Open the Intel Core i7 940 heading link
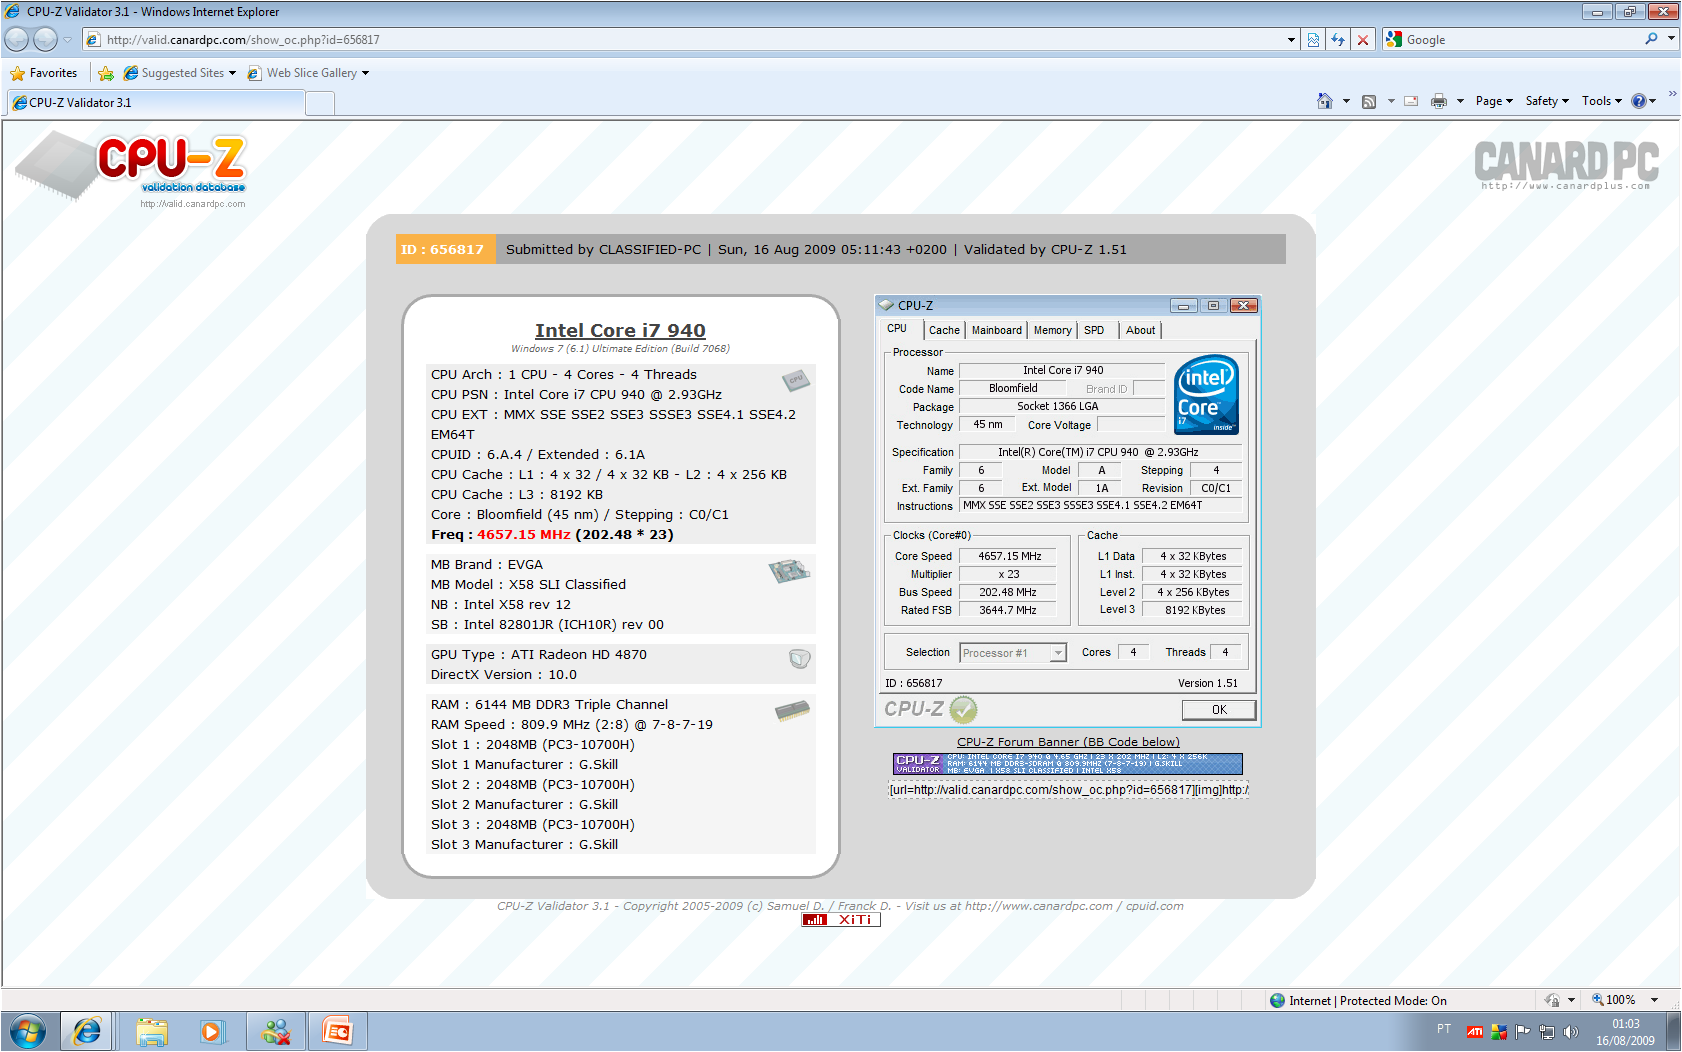 click(620, 330)
